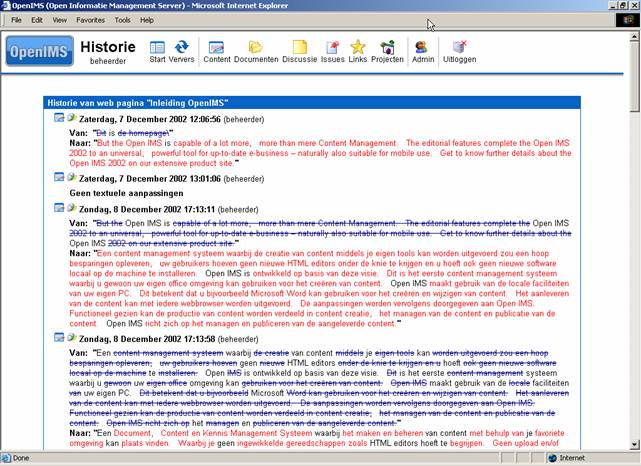Click the Historie page heading
This screenshot has width=641, height=466.
(x=108, y=47)
